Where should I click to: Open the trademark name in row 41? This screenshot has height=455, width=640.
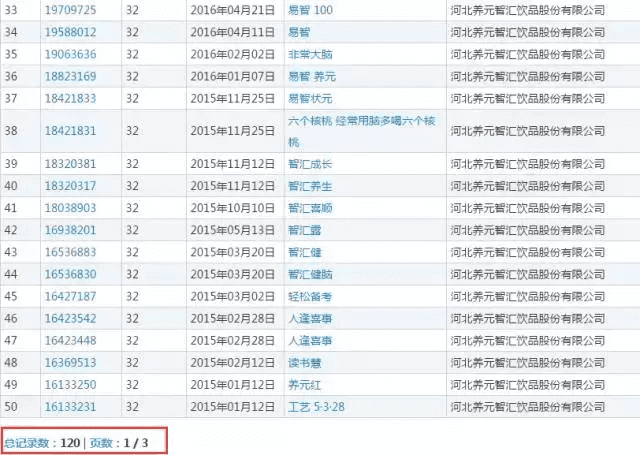tap(310, 208)
